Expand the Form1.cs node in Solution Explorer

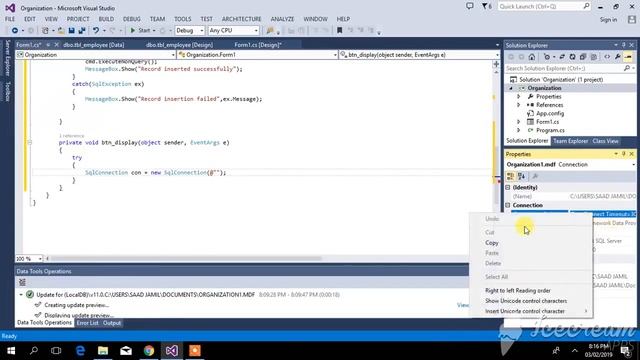[518, 122]
